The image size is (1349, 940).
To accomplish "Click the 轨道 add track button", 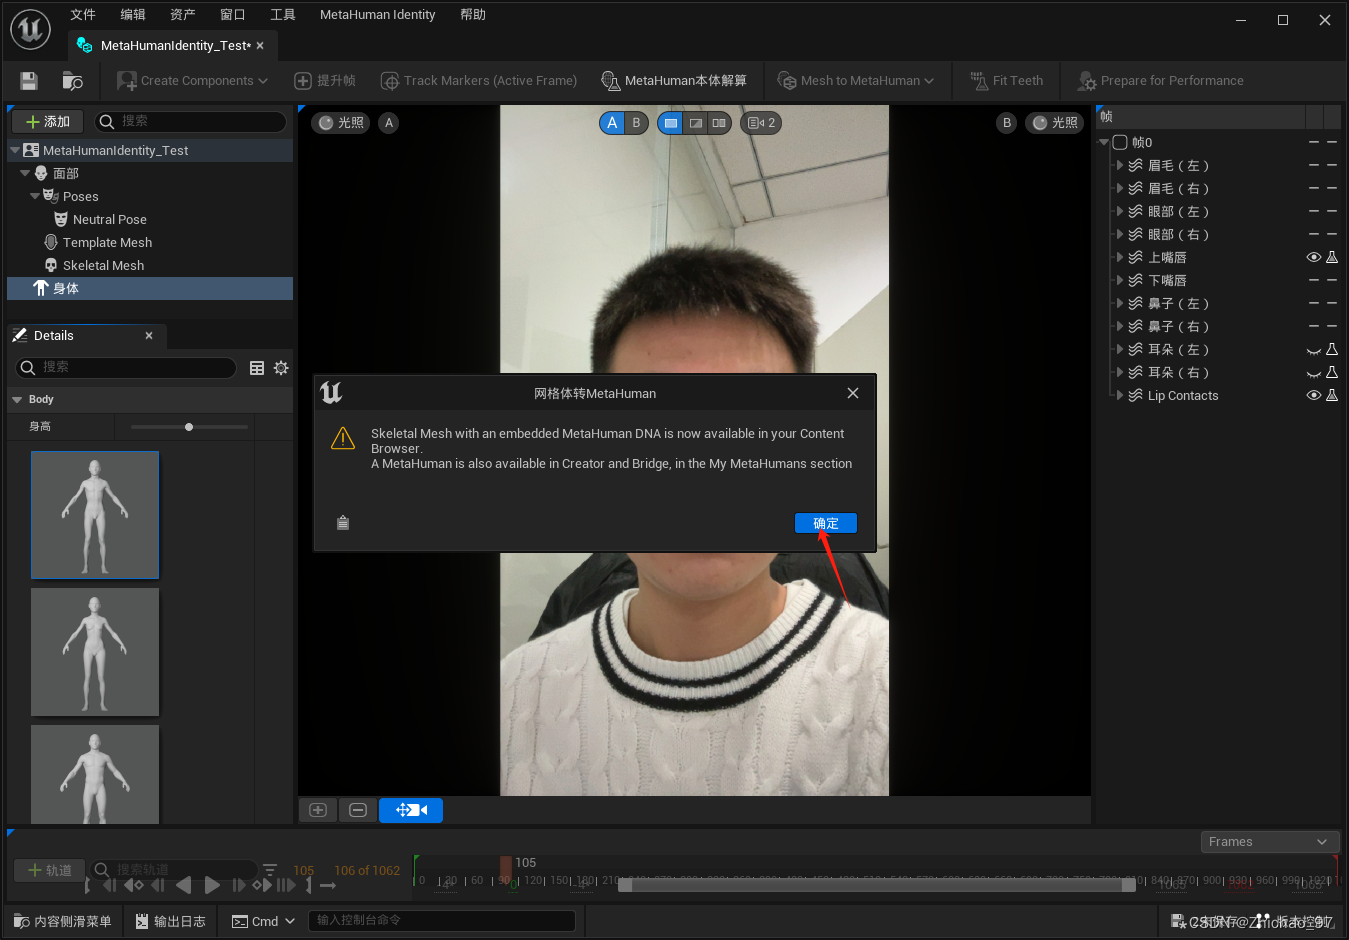I will [x=49, y=870].
